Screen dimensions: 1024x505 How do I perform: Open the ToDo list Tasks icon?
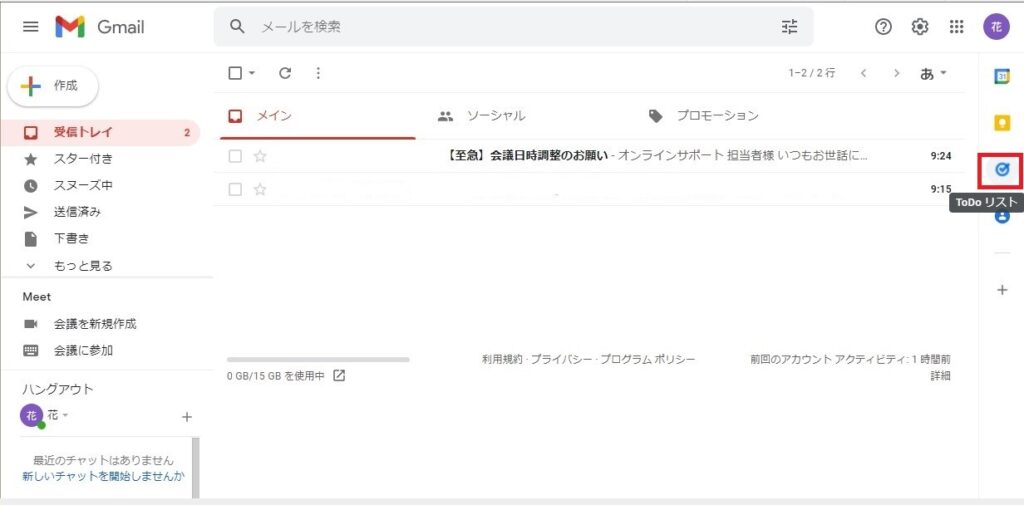(x=1002, y=170)
